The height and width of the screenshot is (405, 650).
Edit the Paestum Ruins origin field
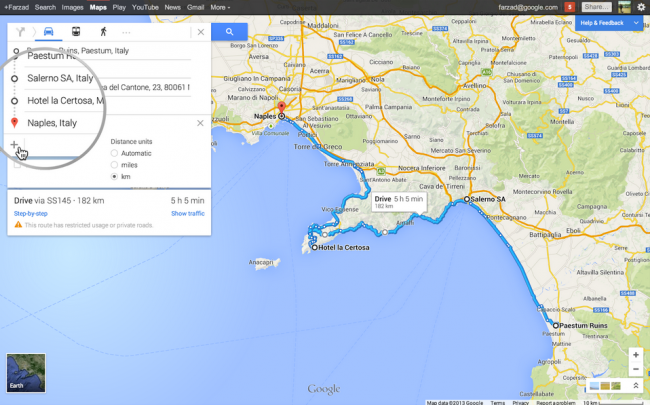pos(108,51)
